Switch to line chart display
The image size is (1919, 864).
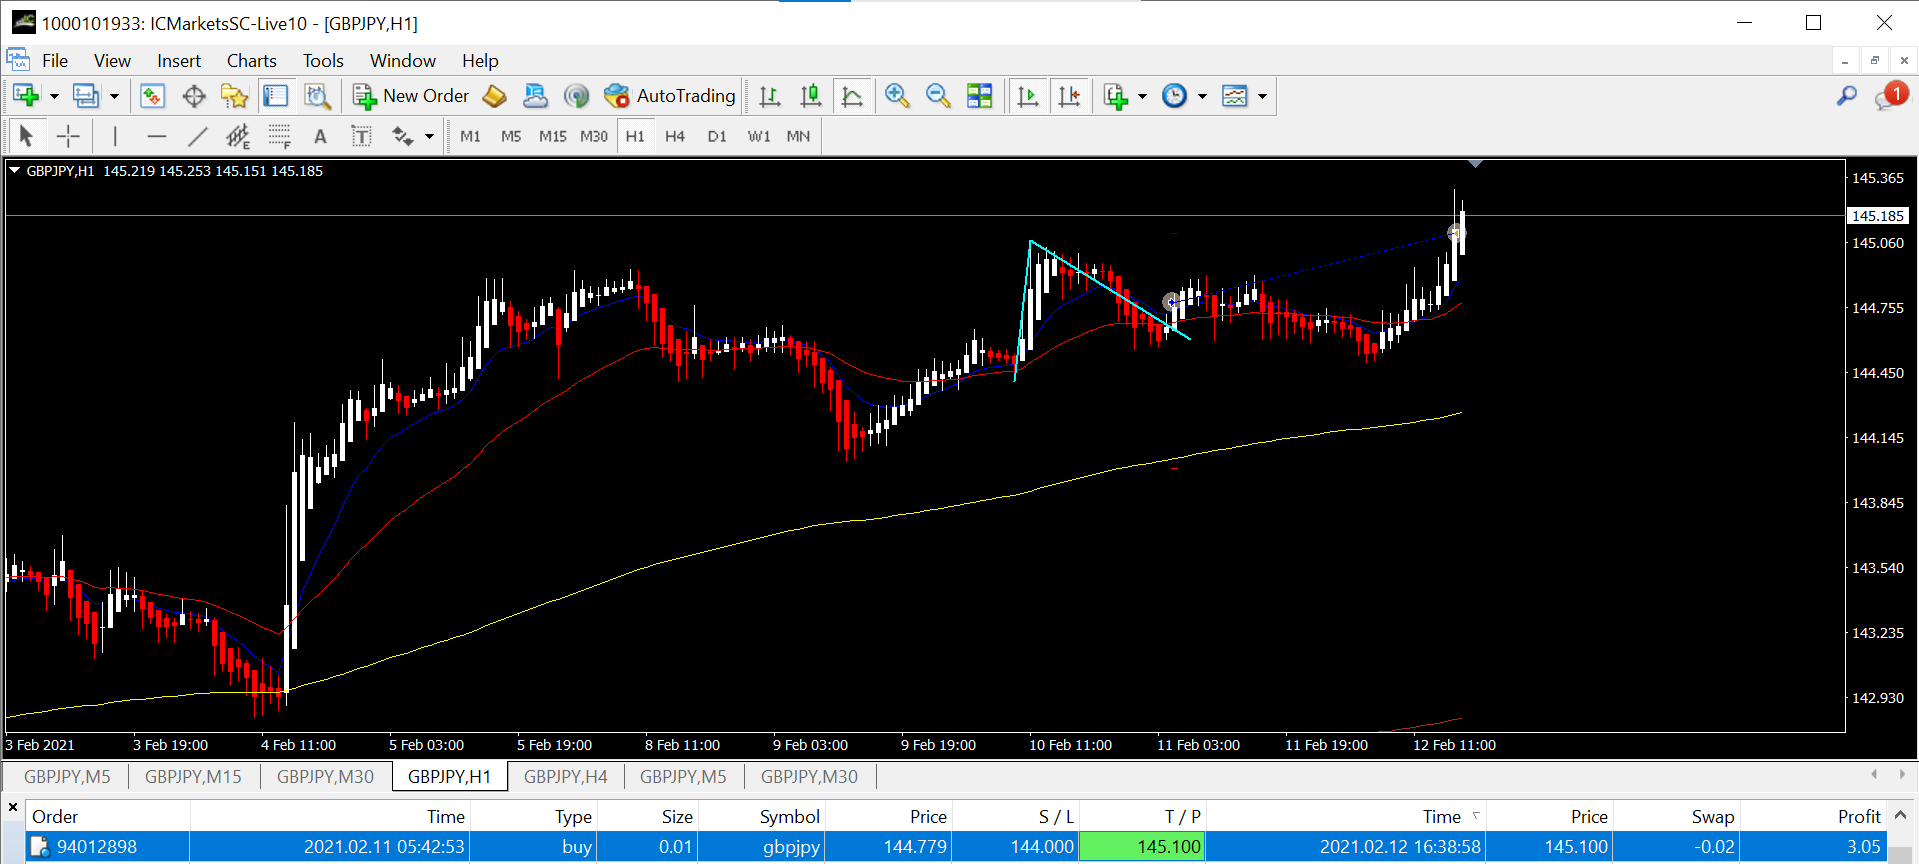coord(852,96)
